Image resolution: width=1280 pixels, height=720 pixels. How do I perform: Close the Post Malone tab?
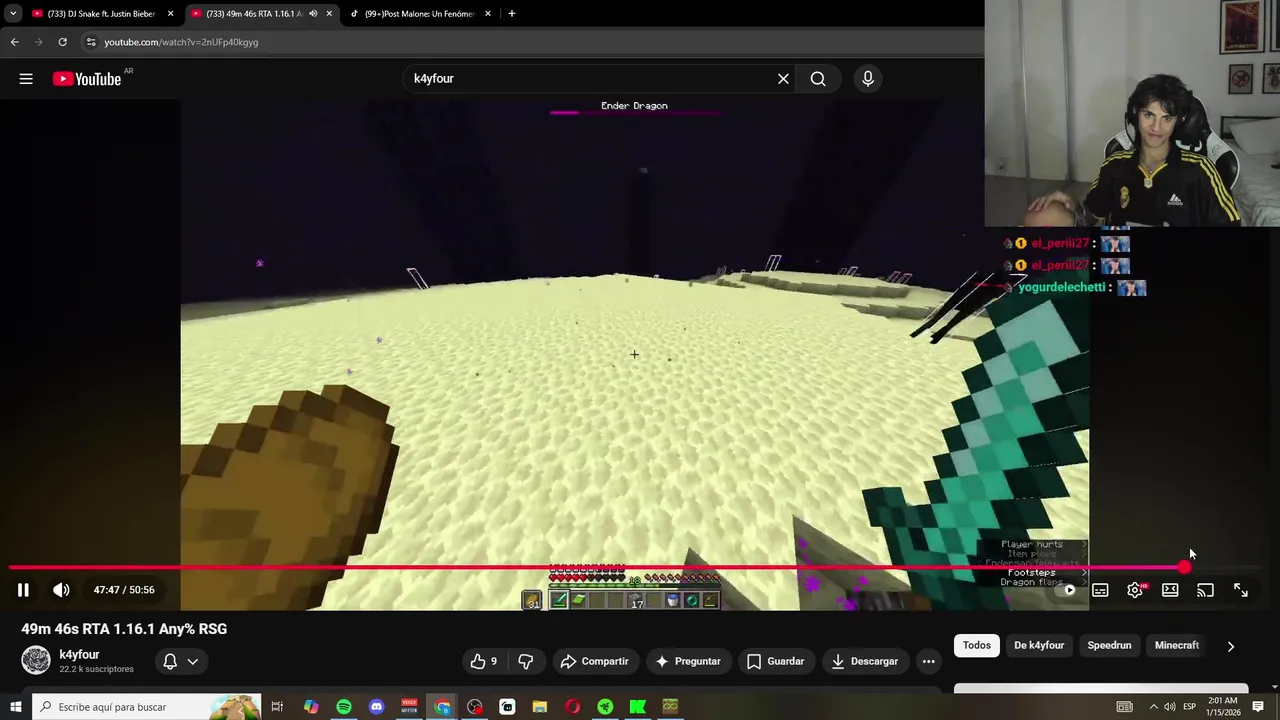coord(488,14)
